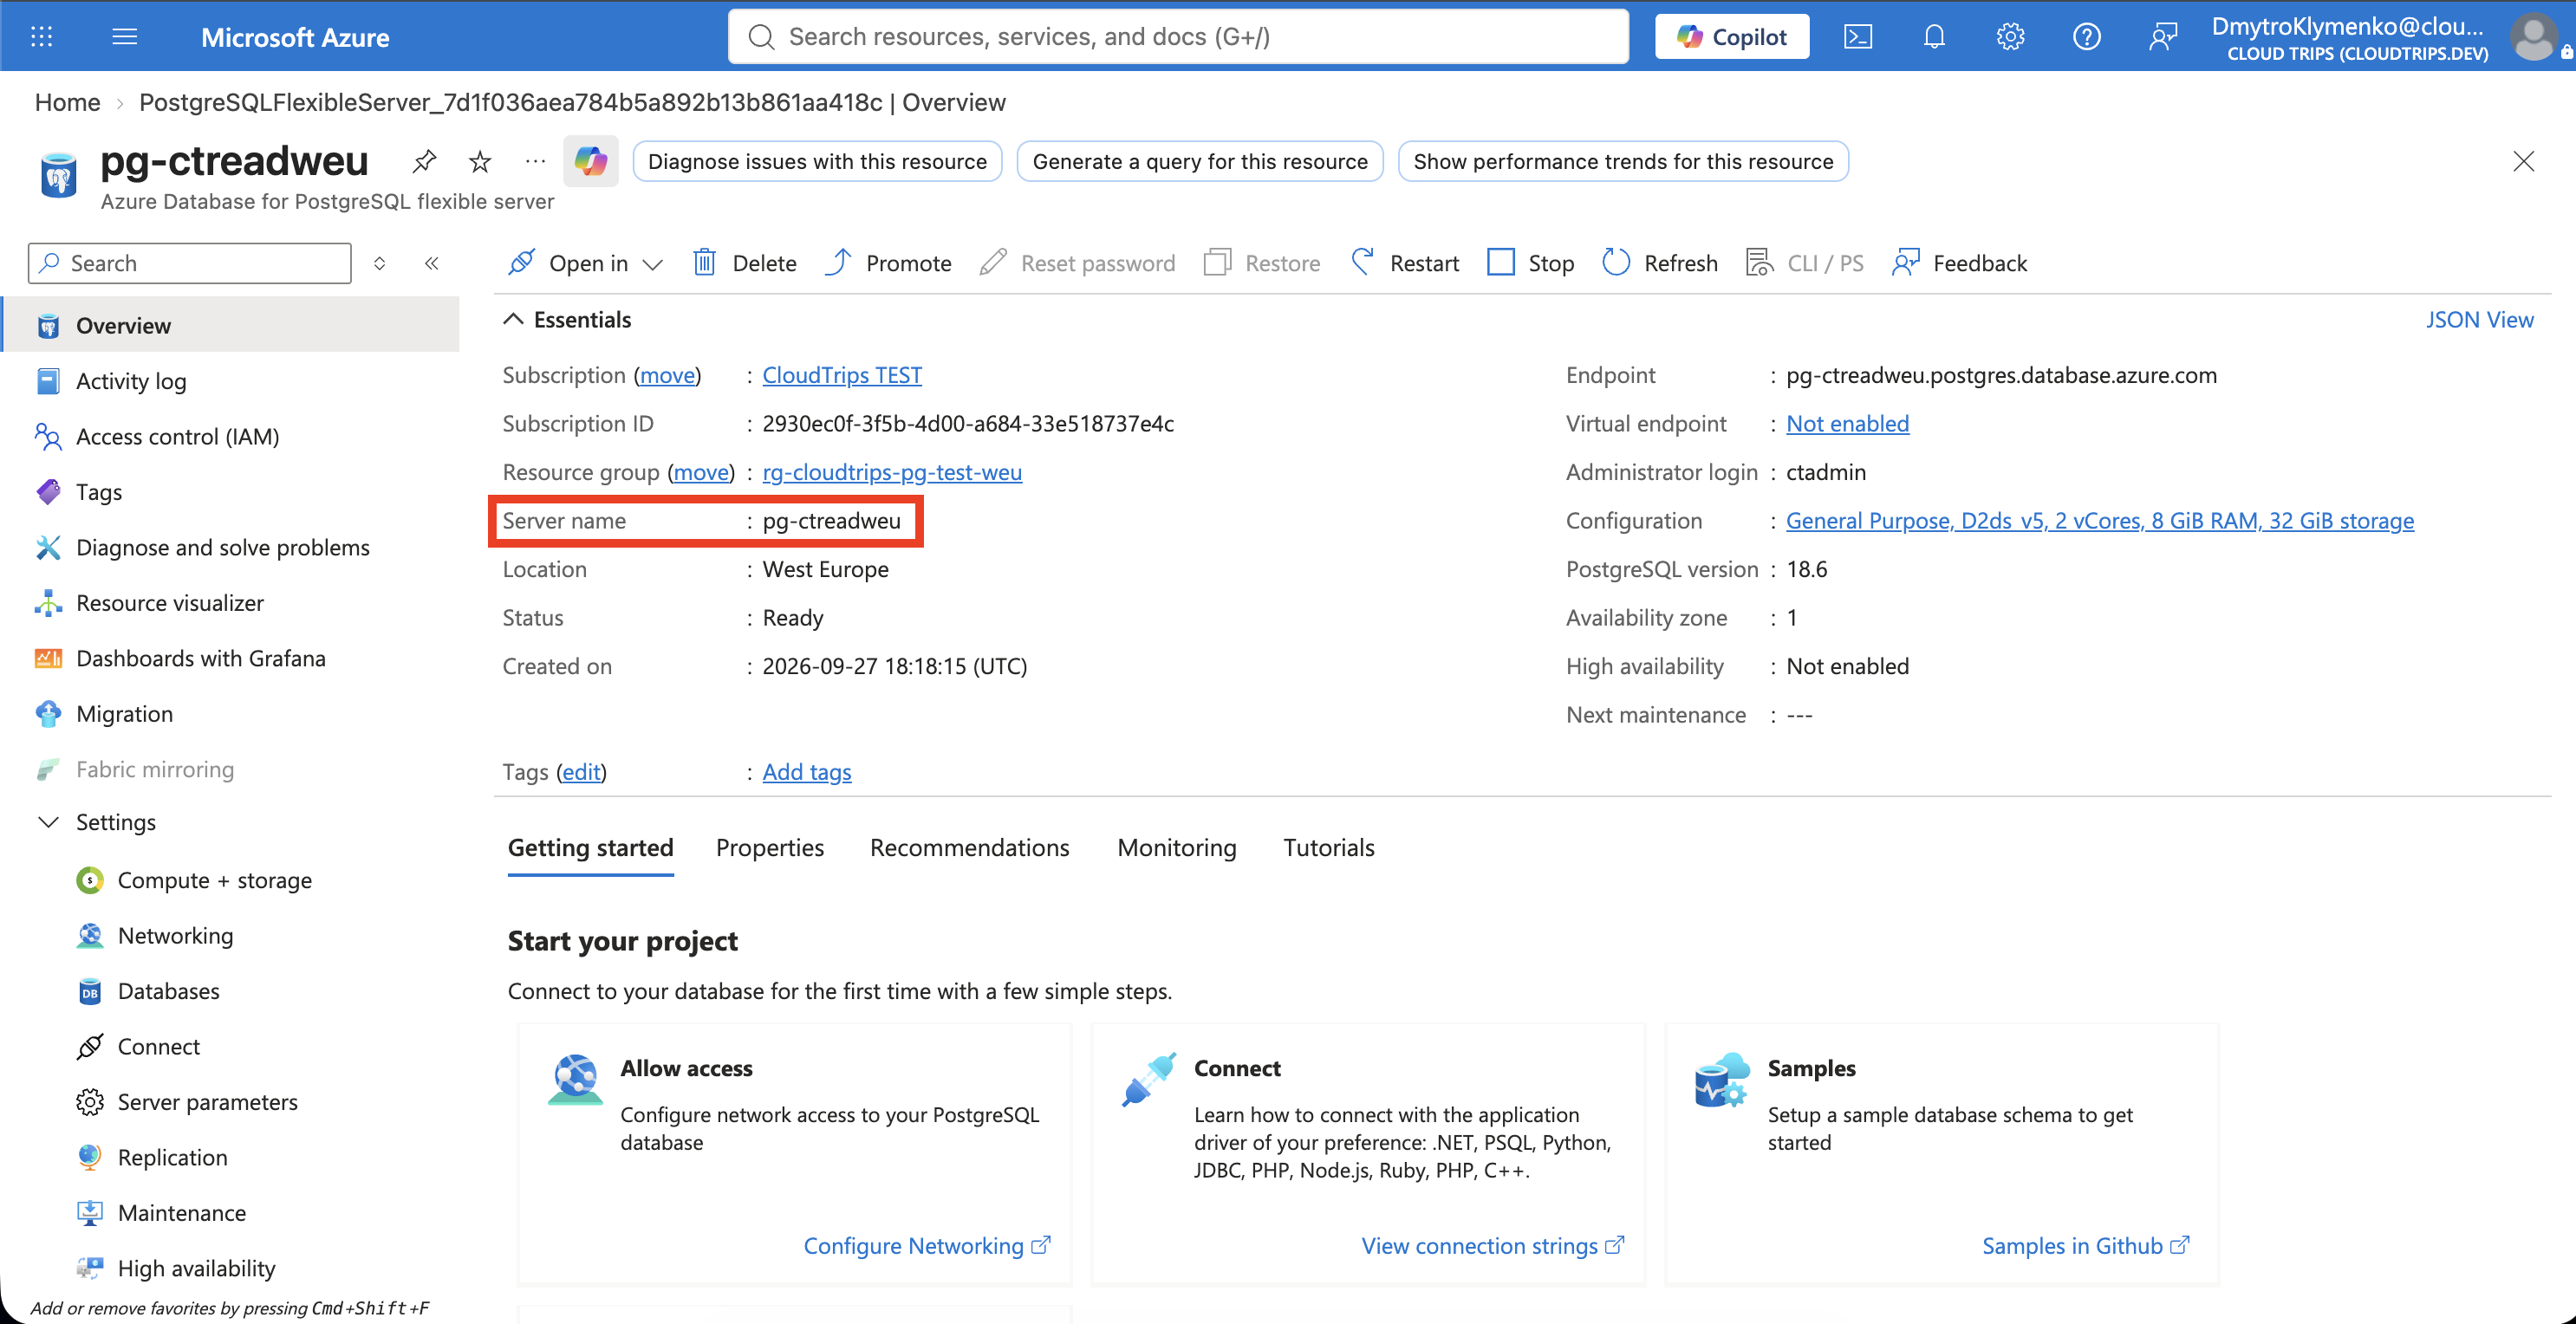Open the help question mark icon
The image size is (2576, 1324).
tap(2086, 37)
